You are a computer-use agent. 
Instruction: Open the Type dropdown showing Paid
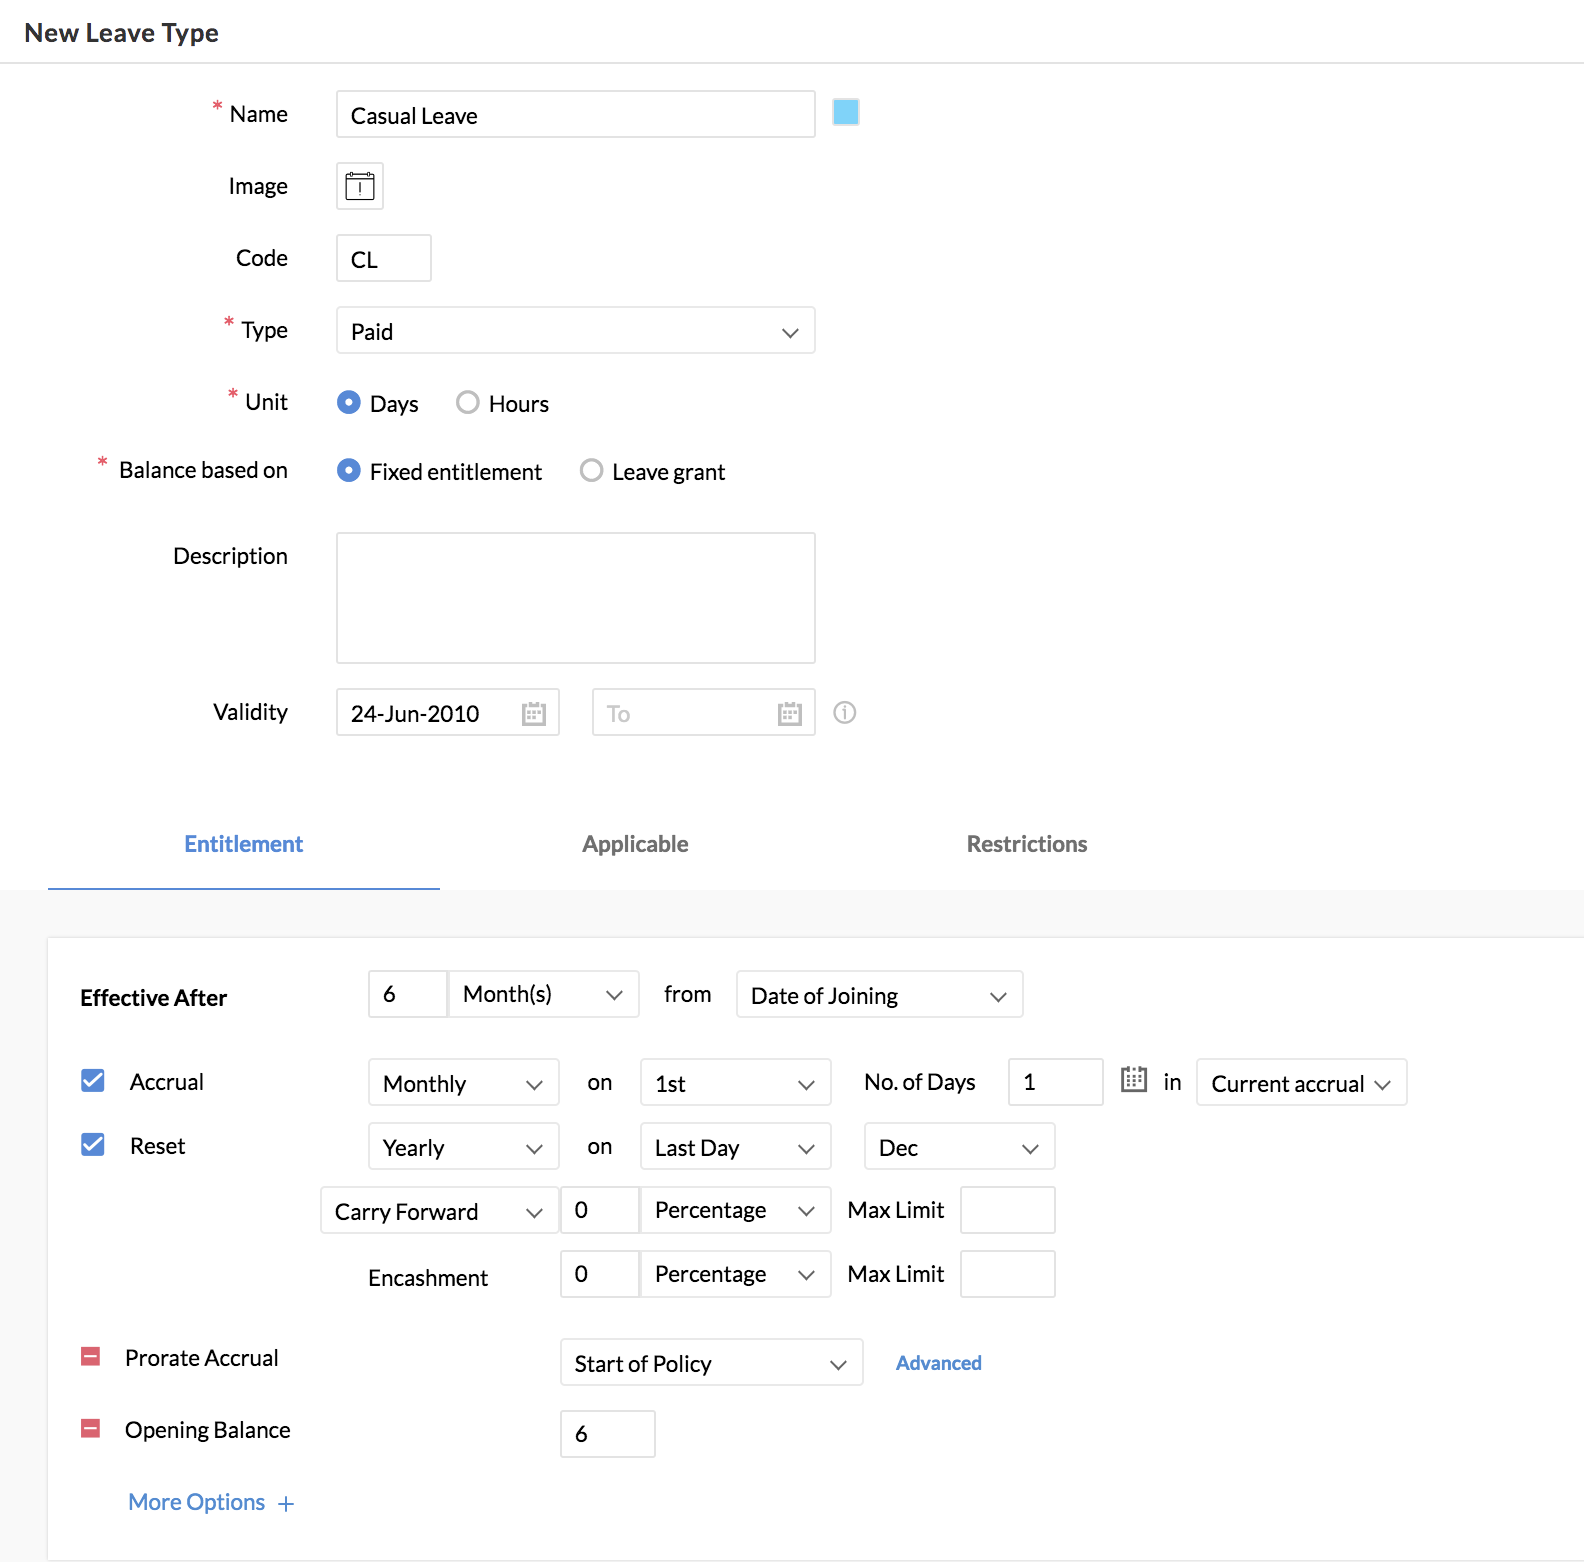coord(575,331)
